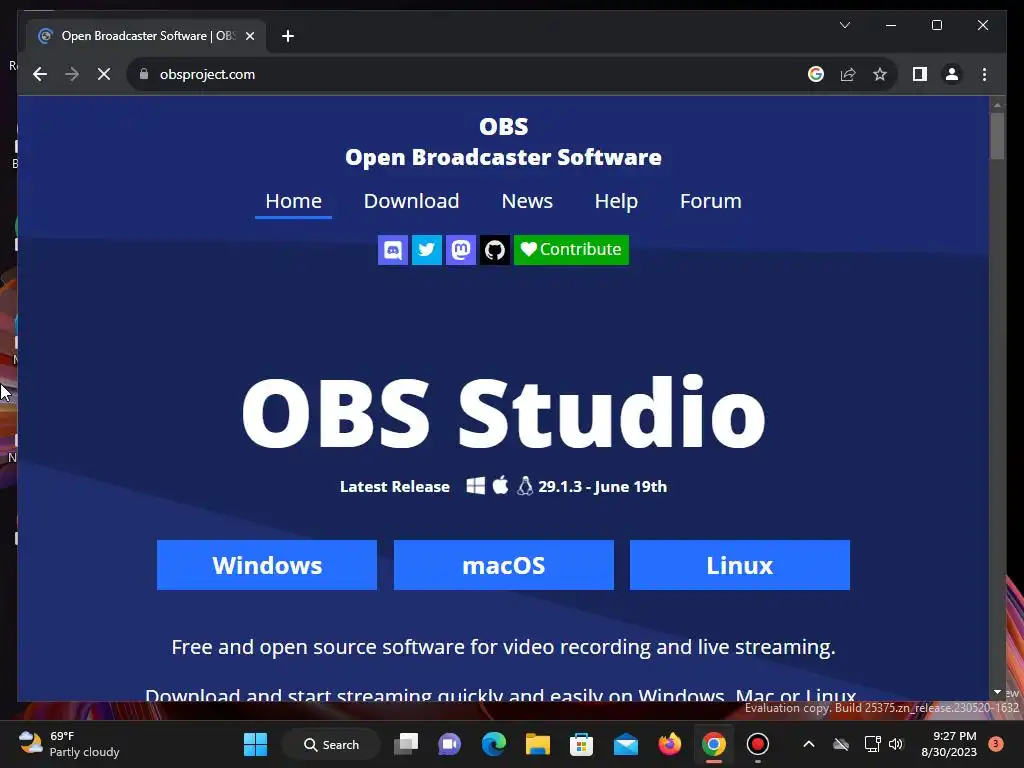Image resolution: width=1024 pixels, height=768 pixels.
Task: Stop loading the page
Action: [x=104, y=74]
